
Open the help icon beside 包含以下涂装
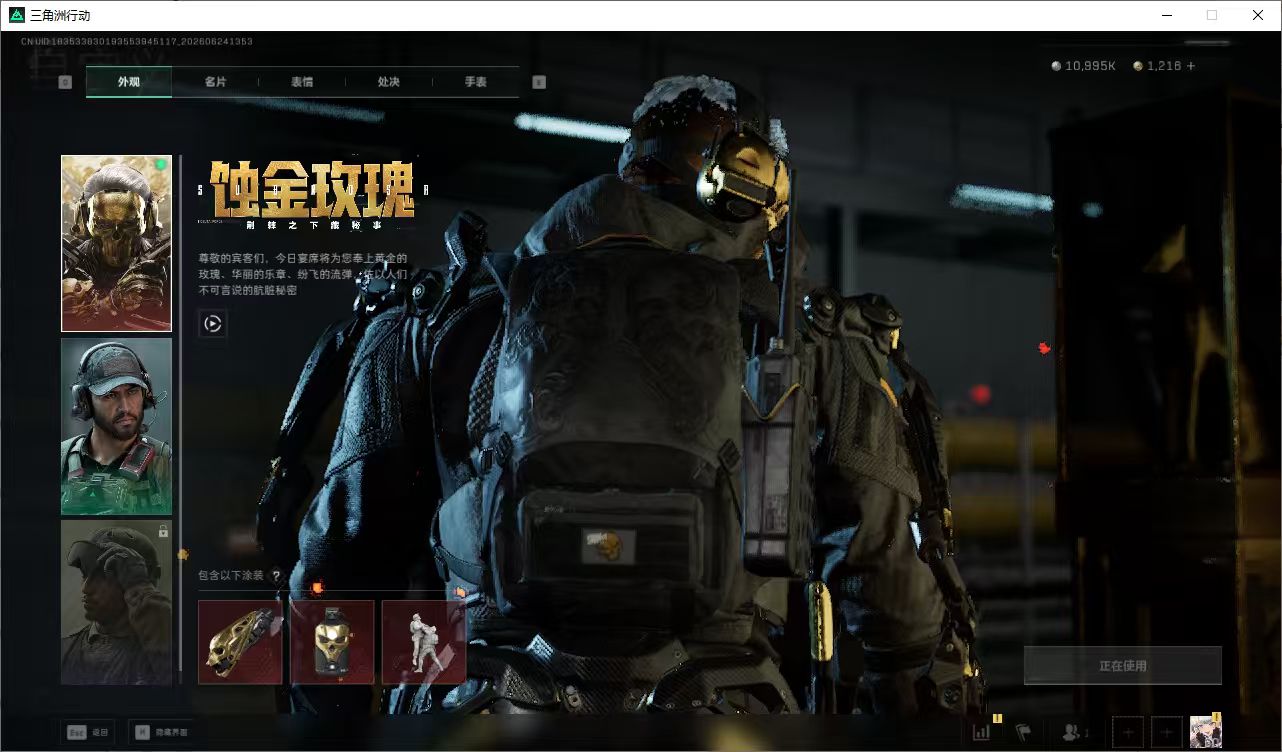[x=276, y=576]
